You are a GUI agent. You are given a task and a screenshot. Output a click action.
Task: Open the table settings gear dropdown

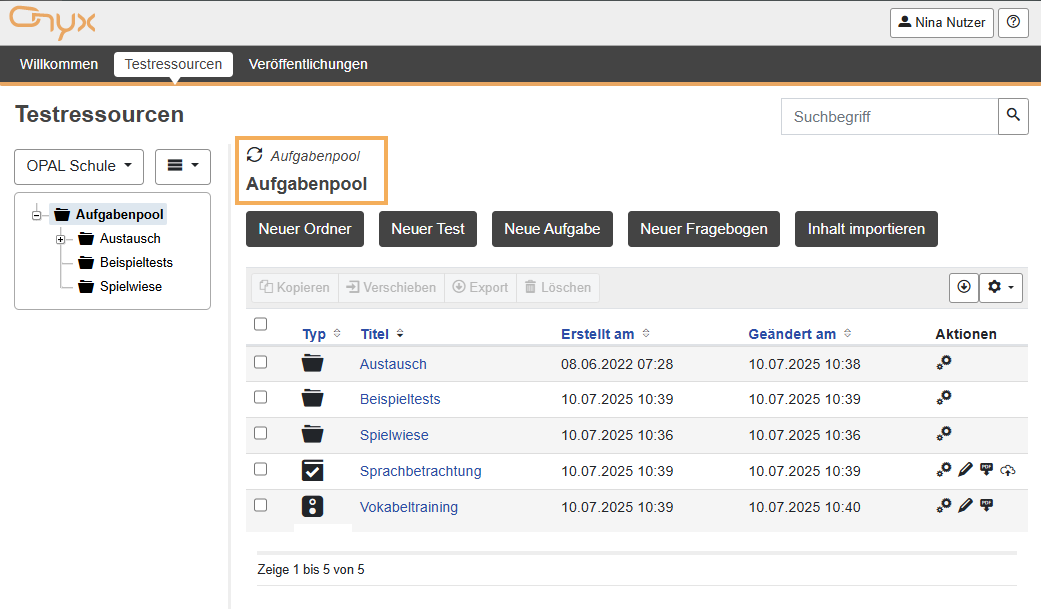pyautogui.click(x=1001, y=287)
